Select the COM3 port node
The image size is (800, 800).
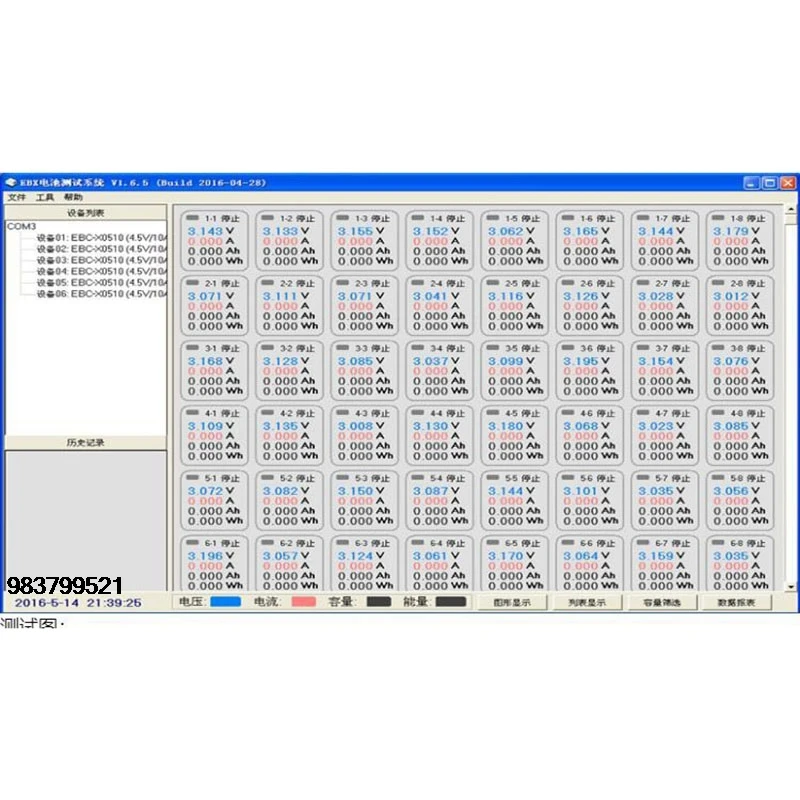tap(21, 227)
